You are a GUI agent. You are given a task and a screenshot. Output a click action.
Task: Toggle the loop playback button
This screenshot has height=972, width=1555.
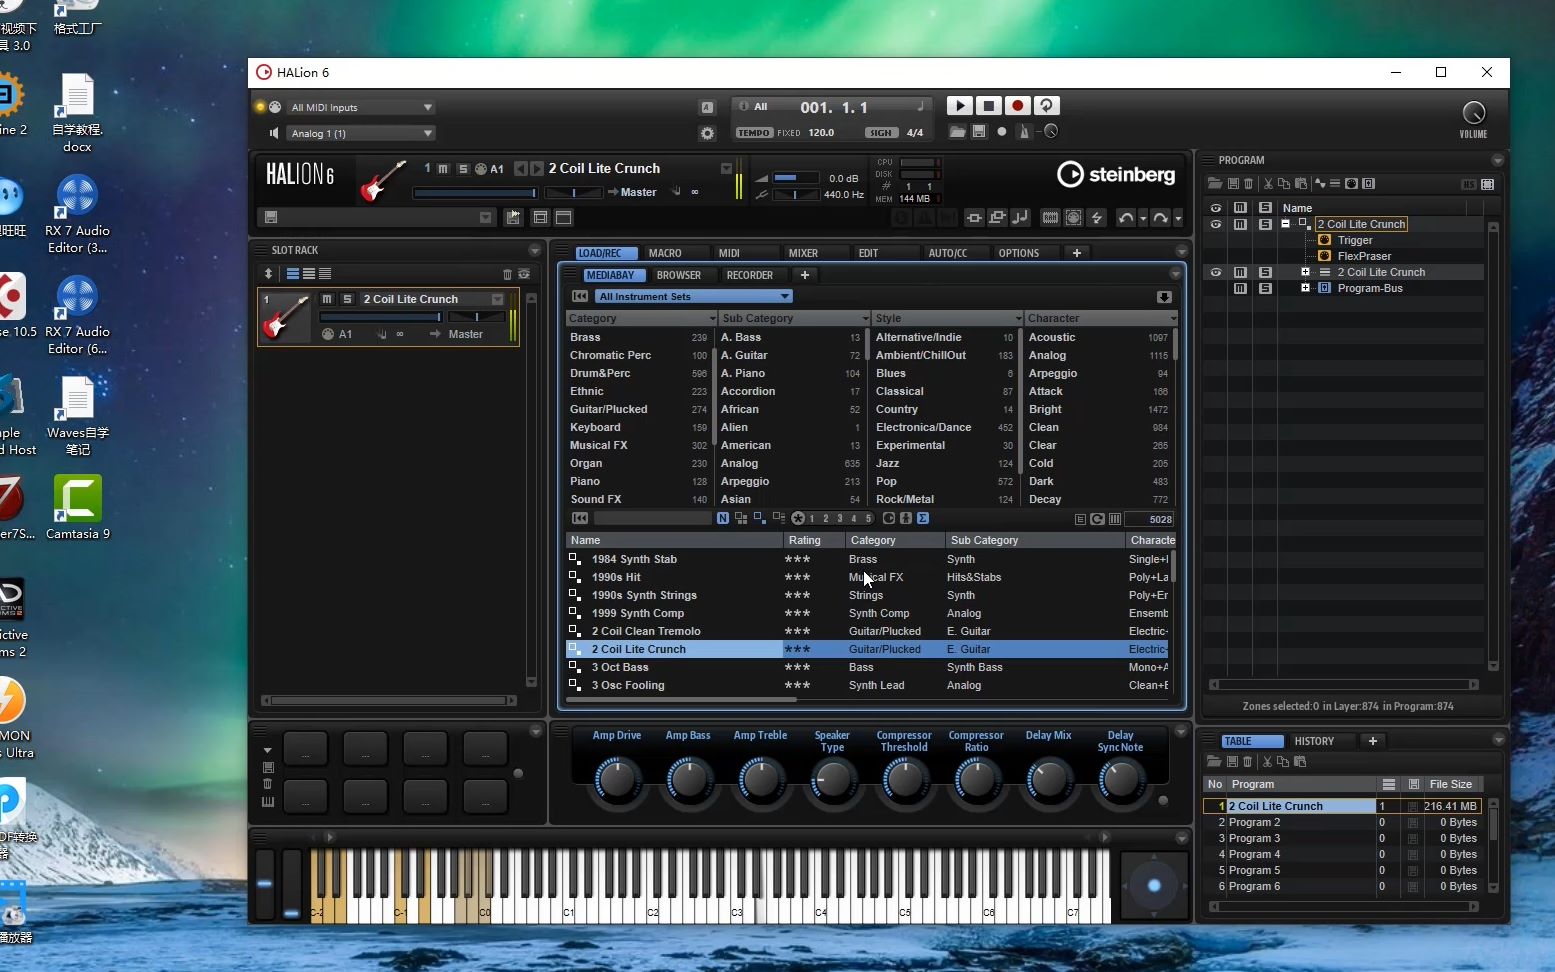(x=1046, y=106)
